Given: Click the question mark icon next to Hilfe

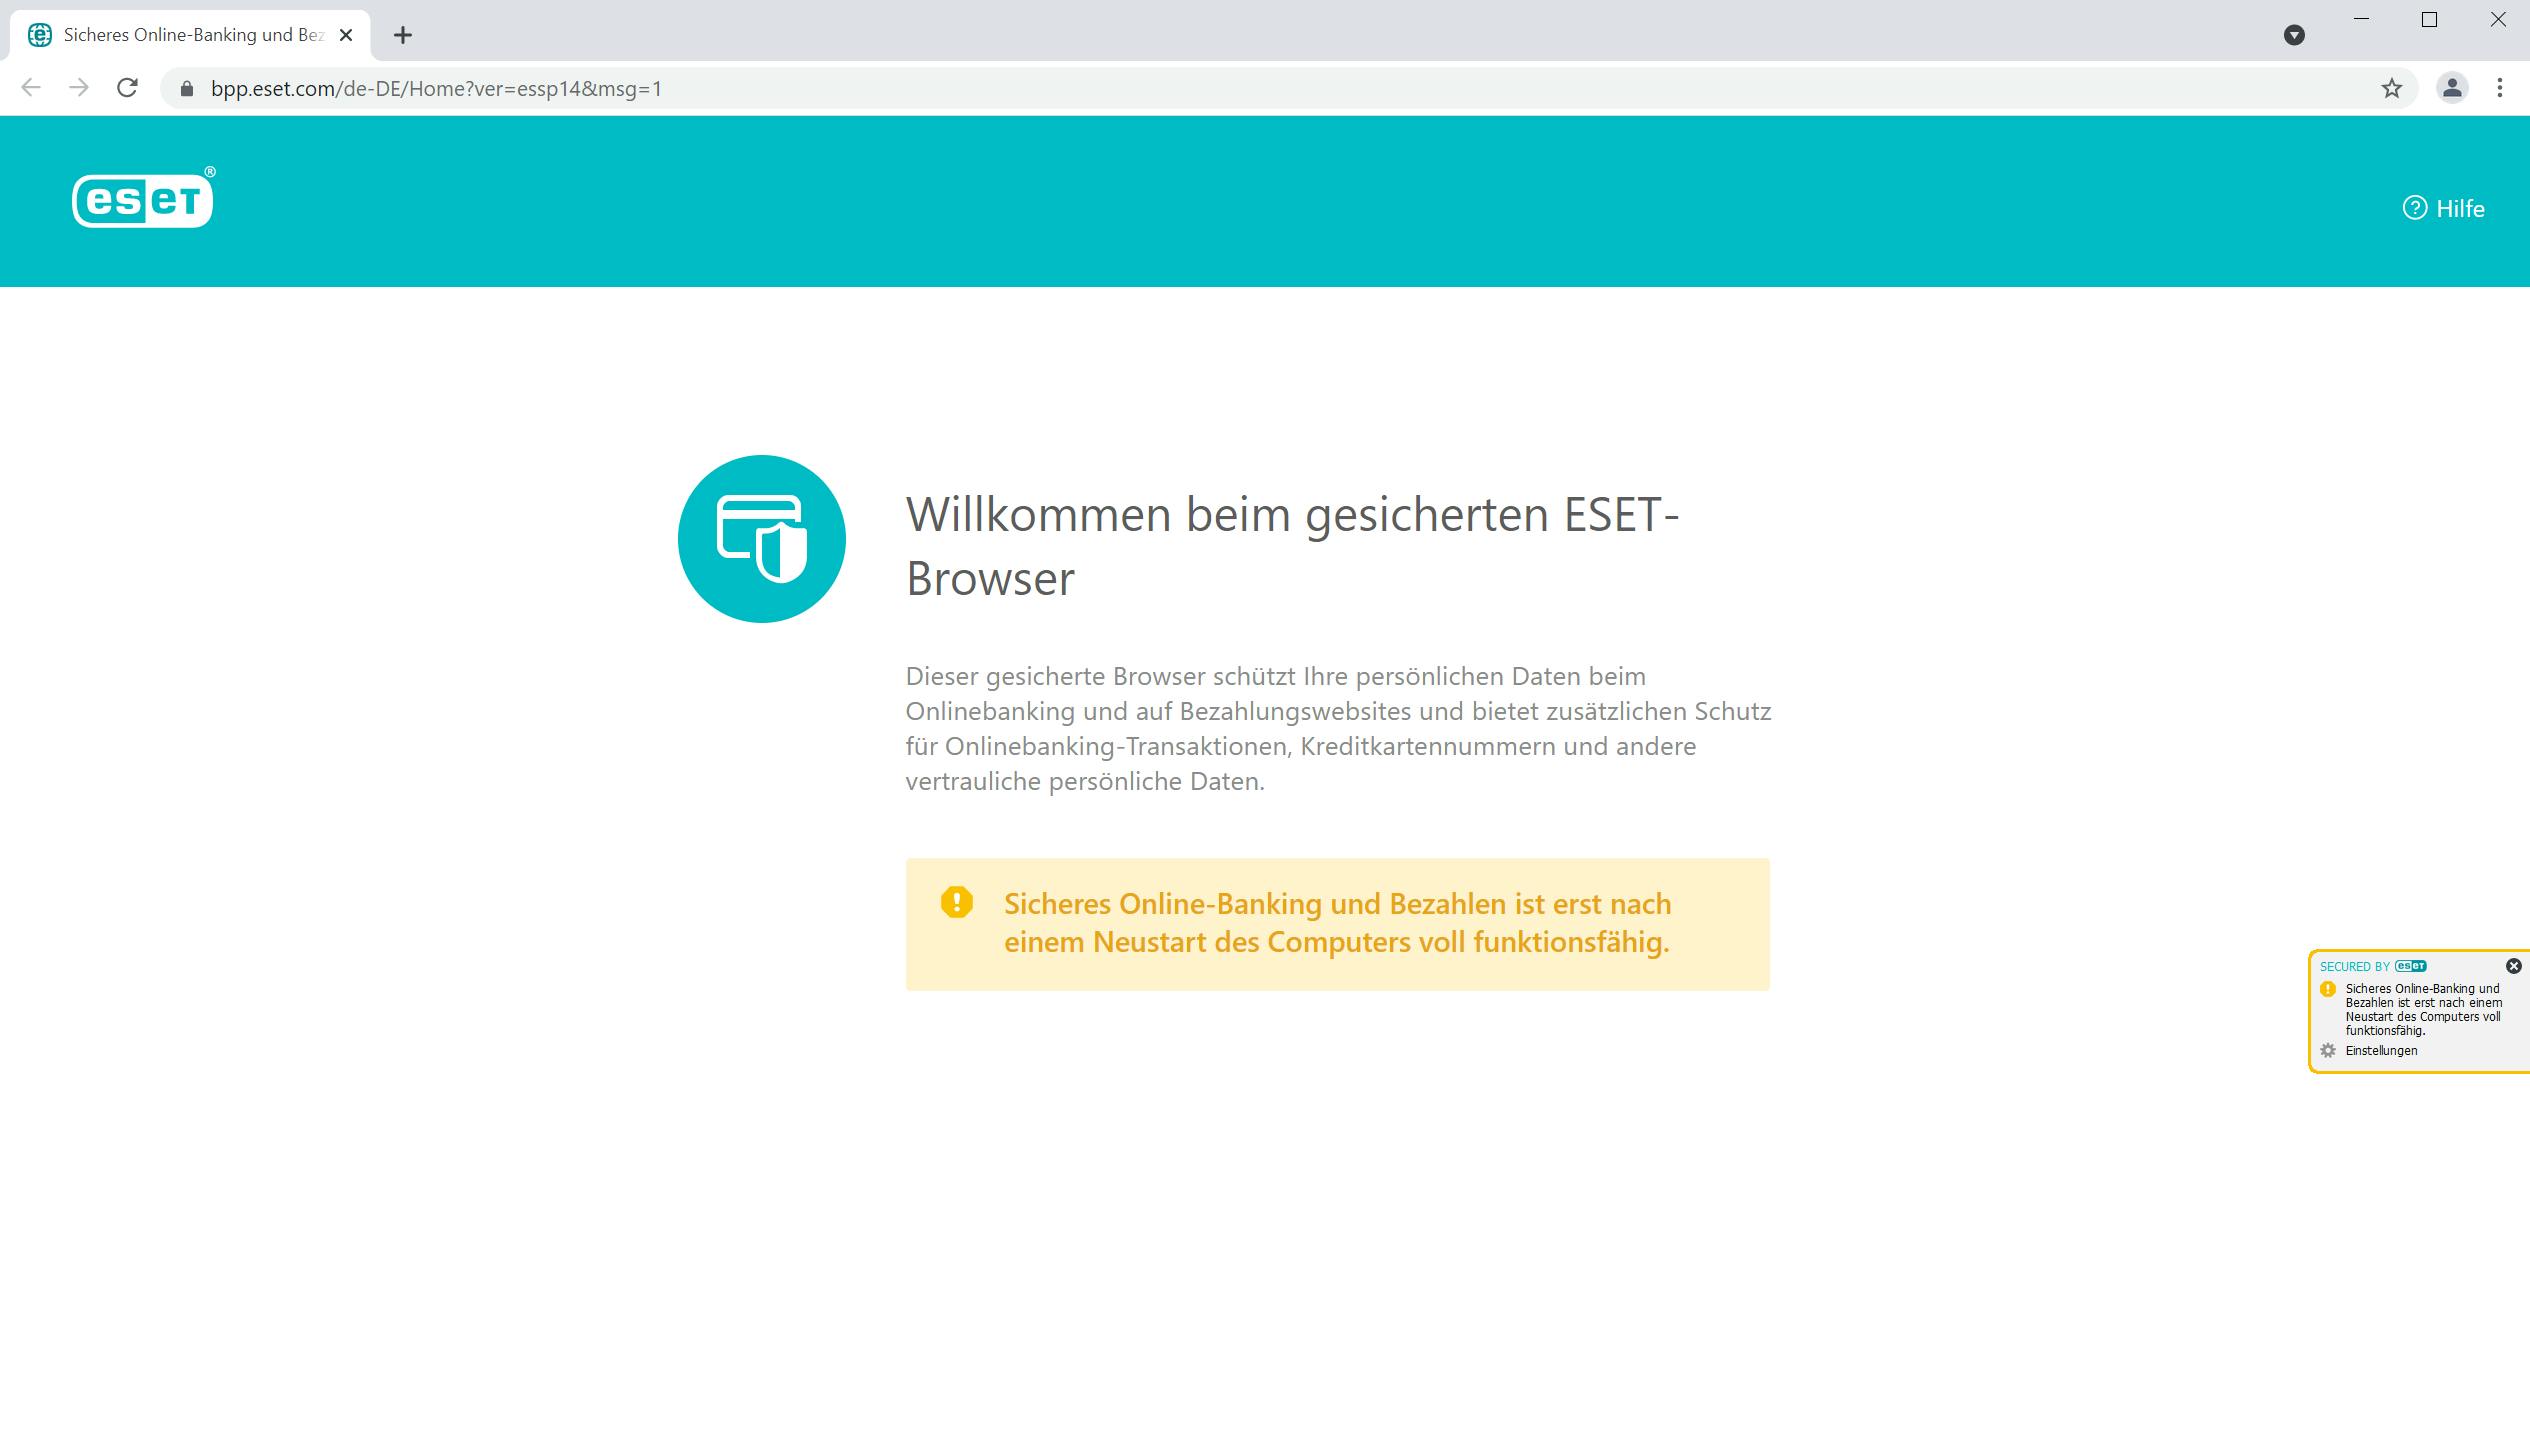Looking at the screenshot, I should tap(2416, 208).
